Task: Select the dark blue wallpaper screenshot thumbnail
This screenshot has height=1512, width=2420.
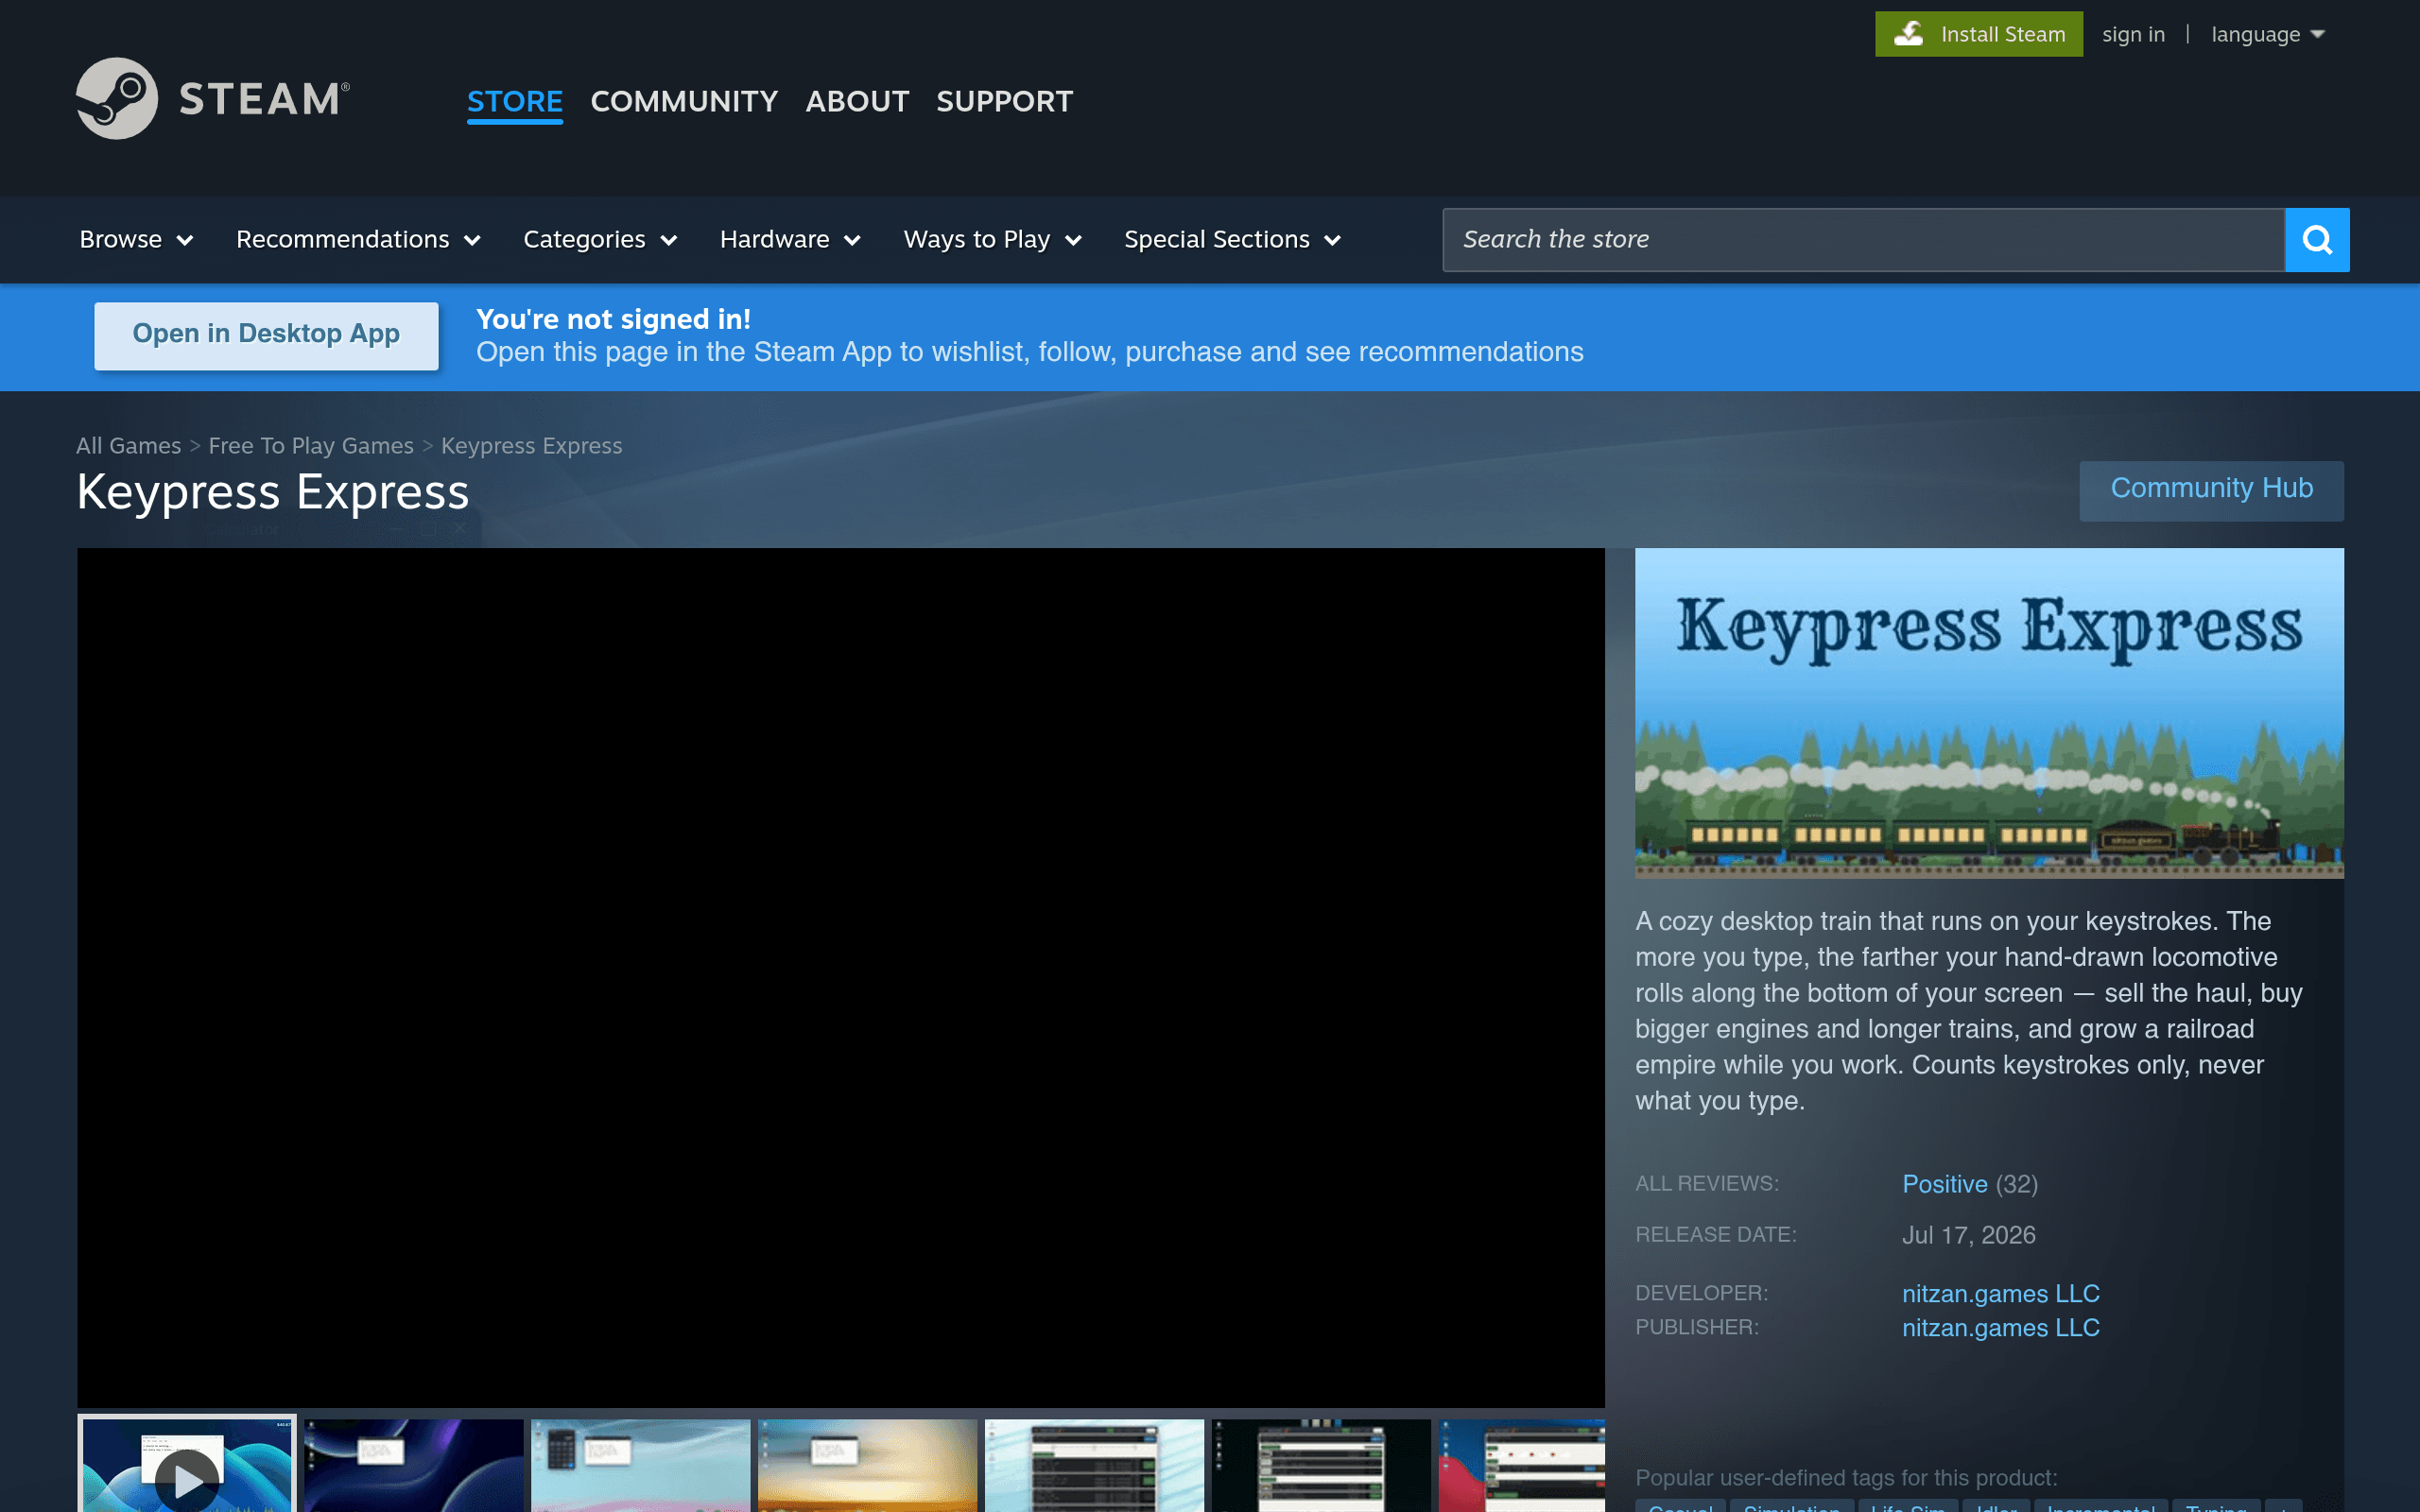Action: click(x=413, y=1465)
